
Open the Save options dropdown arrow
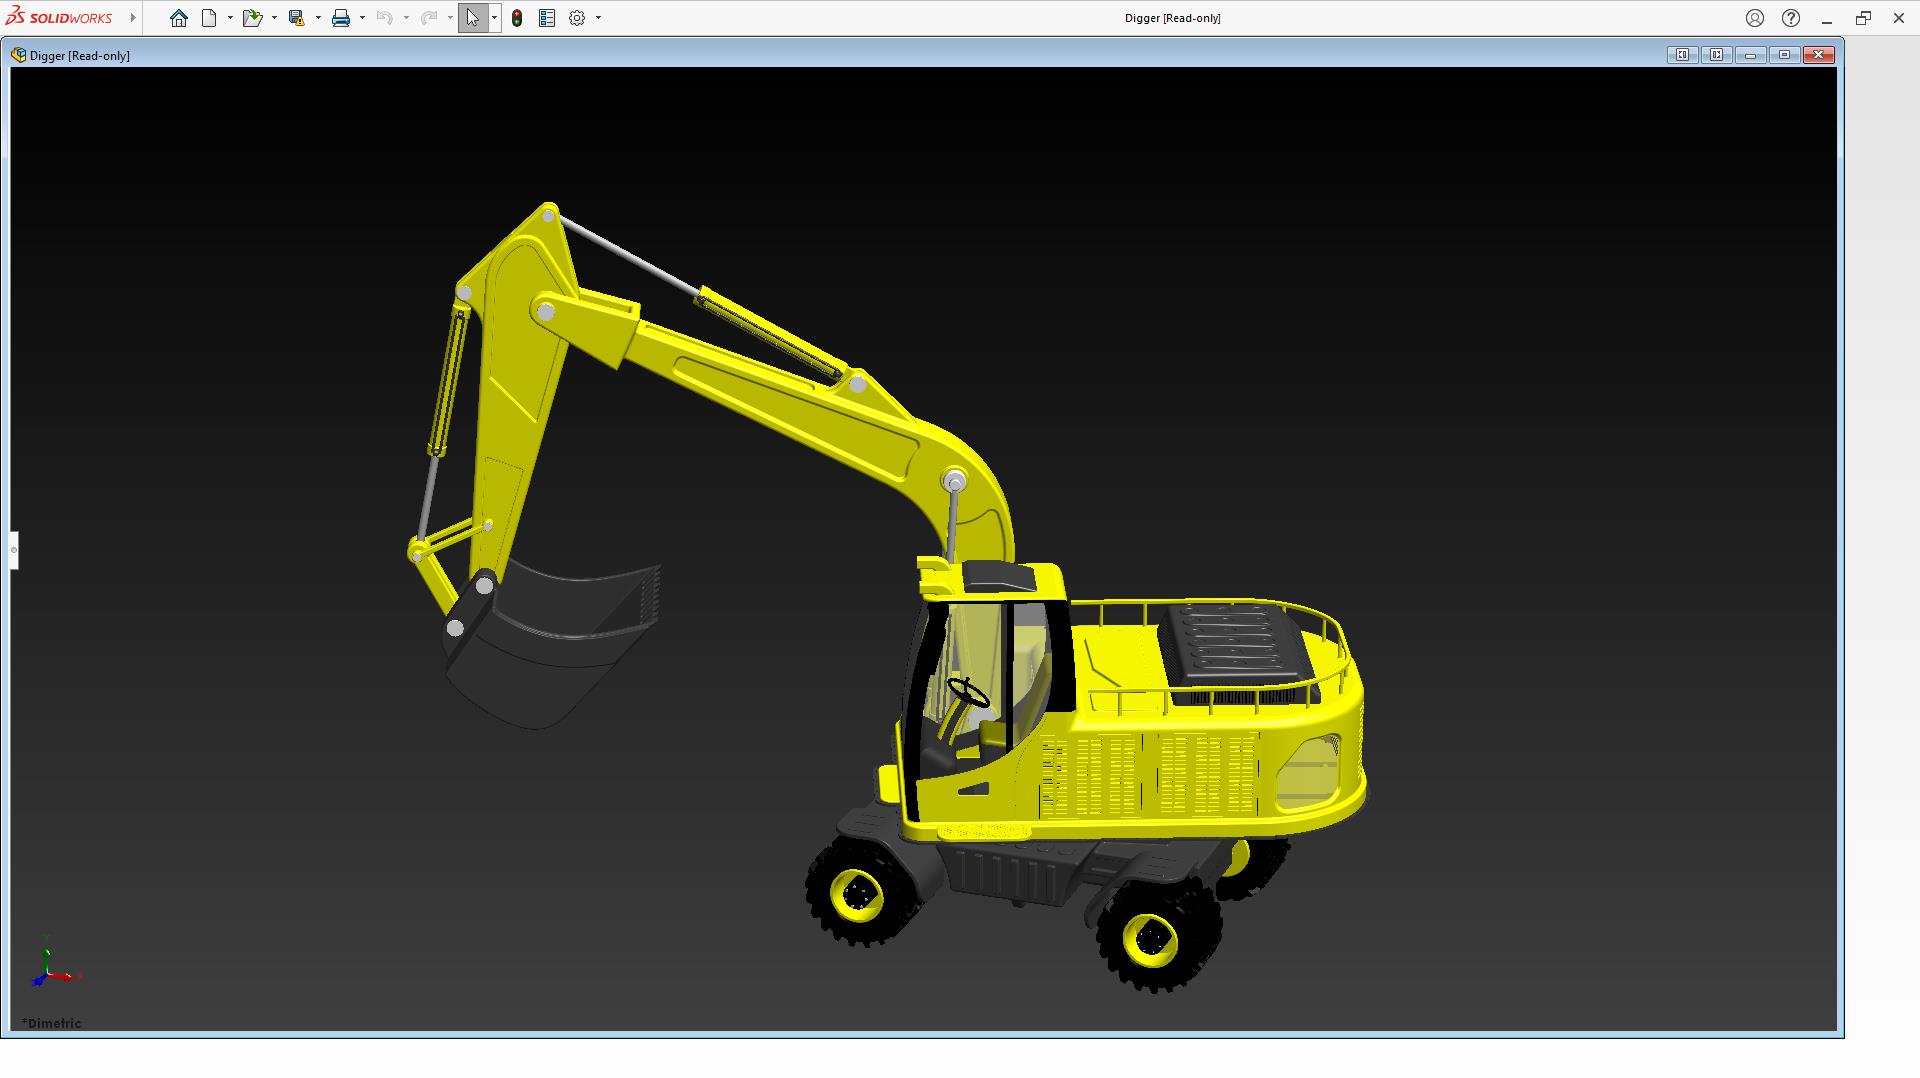[x=318, y=18]
